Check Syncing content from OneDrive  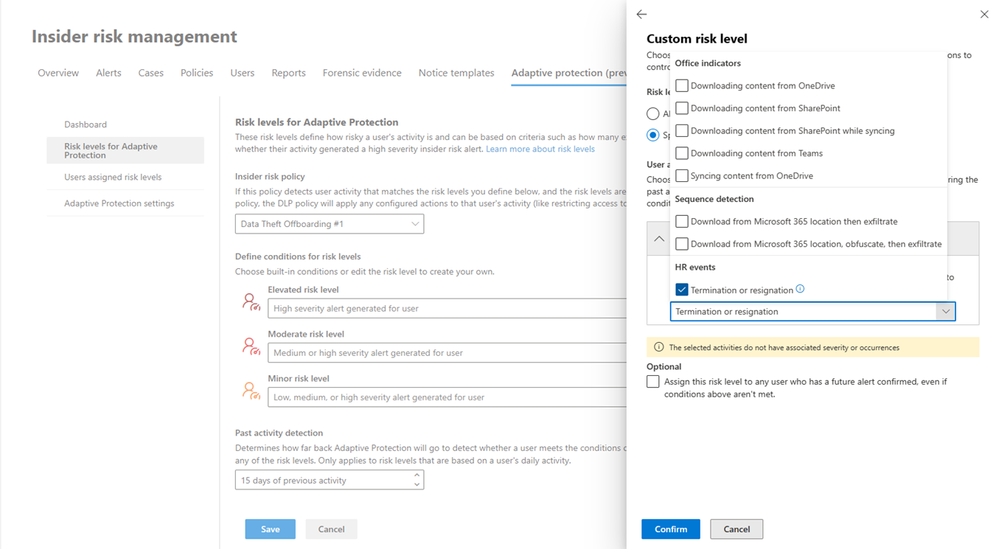pos(682,175)
